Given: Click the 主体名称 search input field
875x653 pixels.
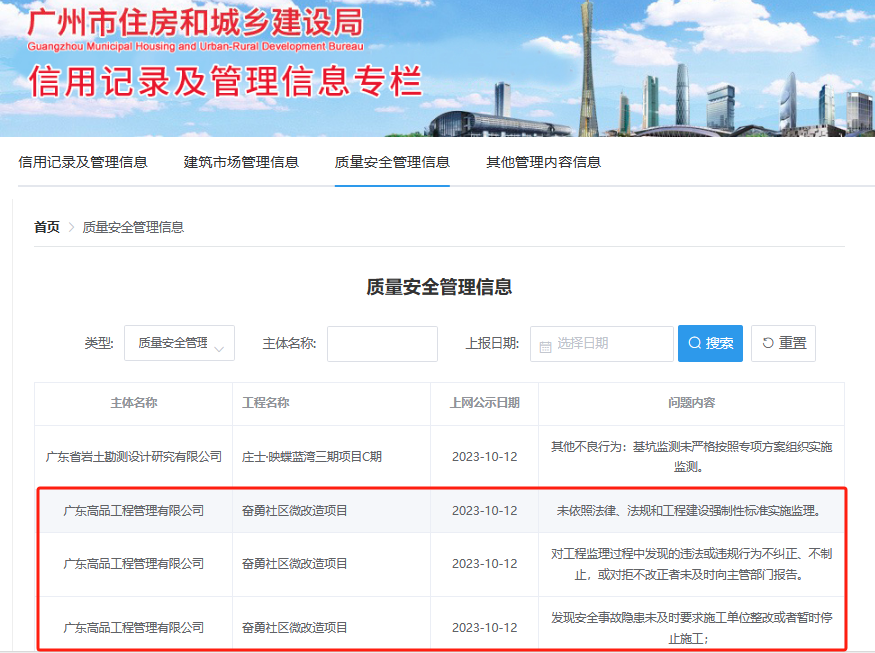Looking at the screenshot, I should pyautogui.click(x=381, y=343).
